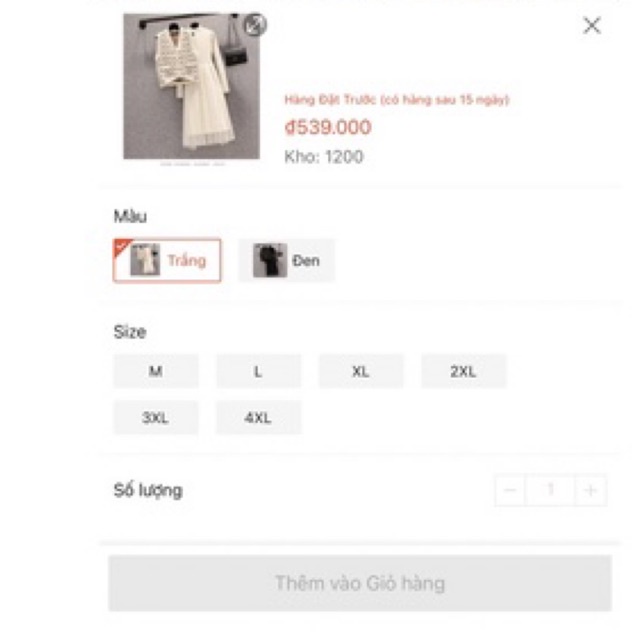Select the Đen color option
Viewport: 640px width, 640px height.
tap(287, 260)
